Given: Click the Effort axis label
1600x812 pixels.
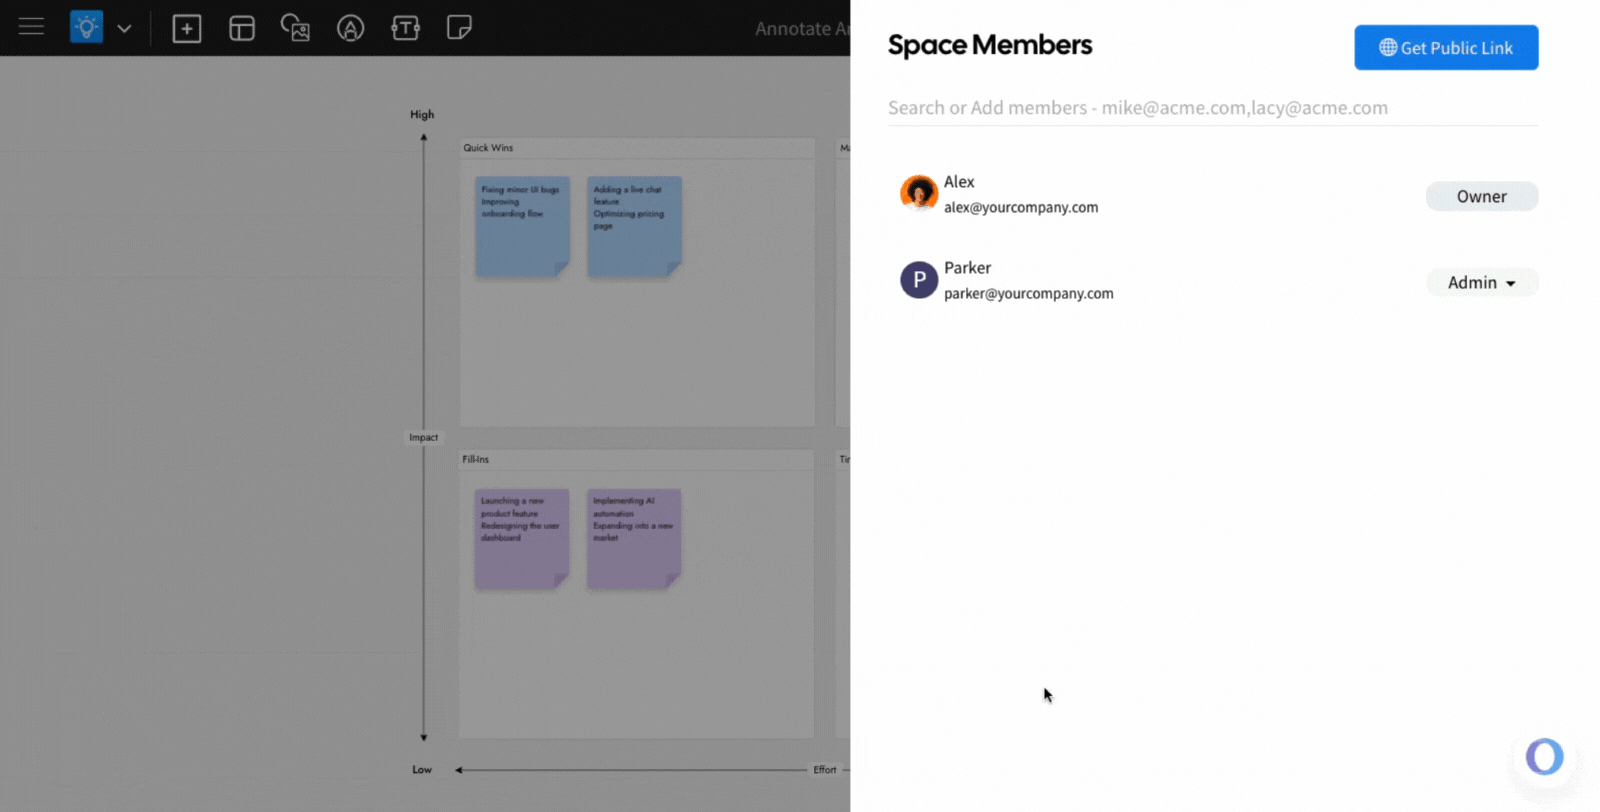Looking at the screenshot, I should pyautogui.click(x=824, y=770).
